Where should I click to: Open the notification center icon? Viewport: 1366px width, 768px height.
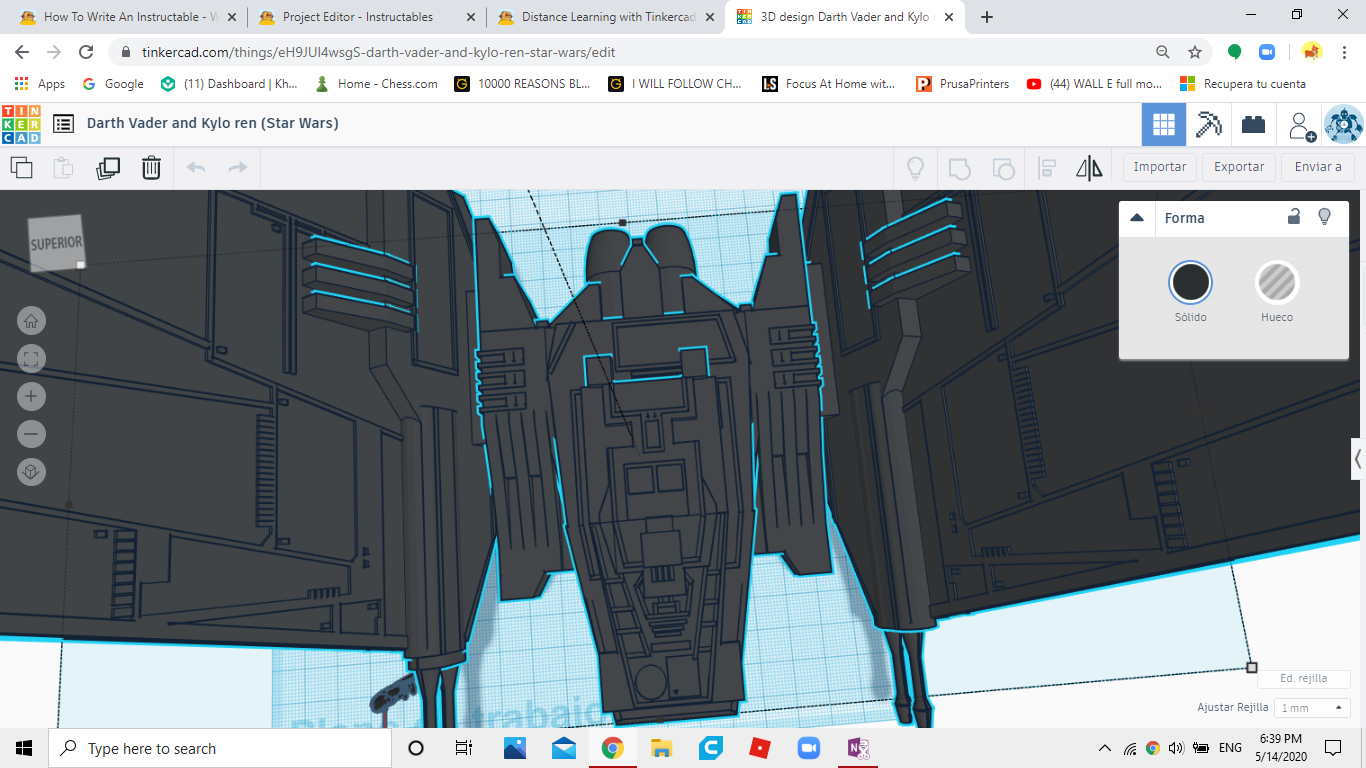[x=1333, y=748]
